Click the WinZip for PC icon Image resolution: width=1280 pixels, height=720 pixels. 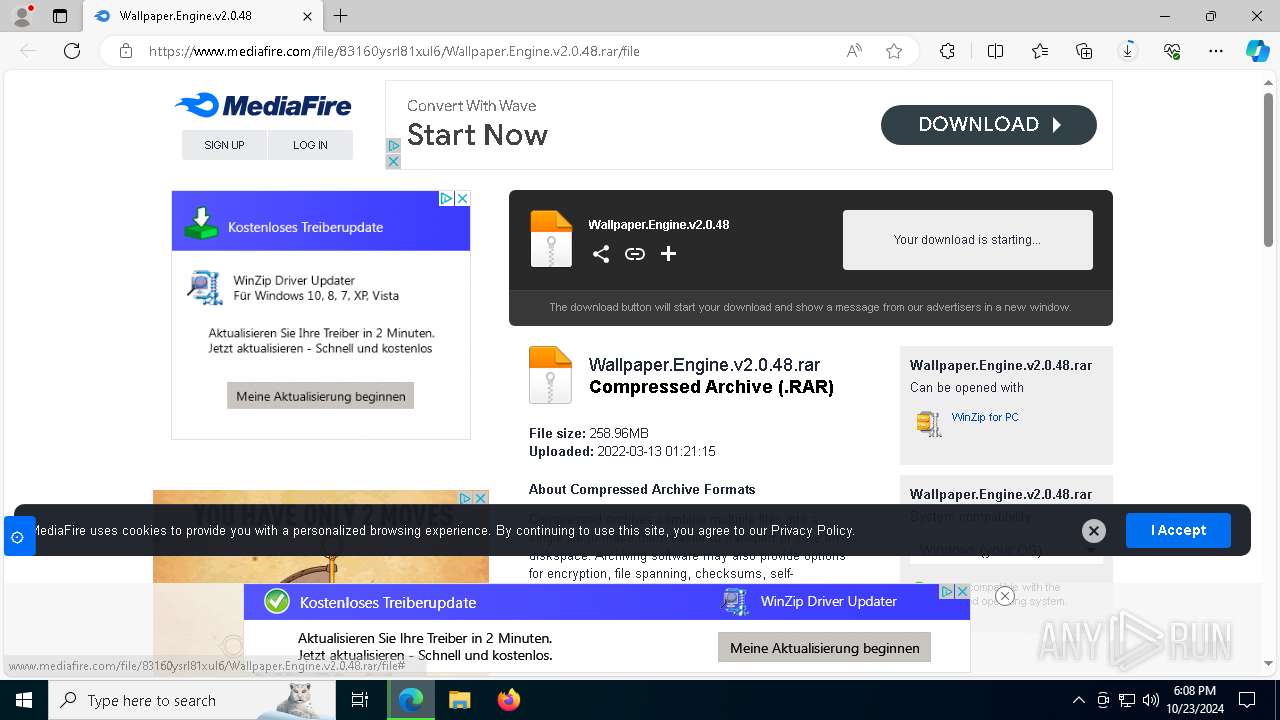[x=929, y=423]
